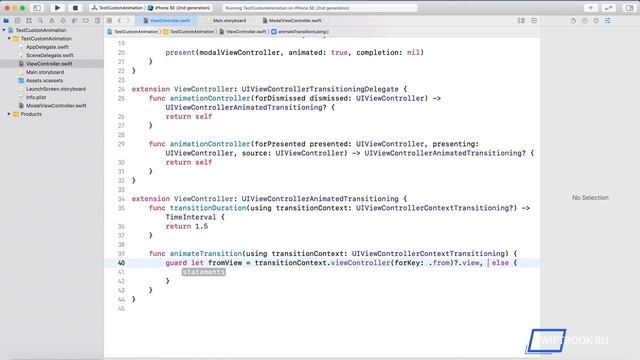Select AppDelegate.swift in the navigator
The height and width of the screenshot is (360, 640).
click(47, 47)
